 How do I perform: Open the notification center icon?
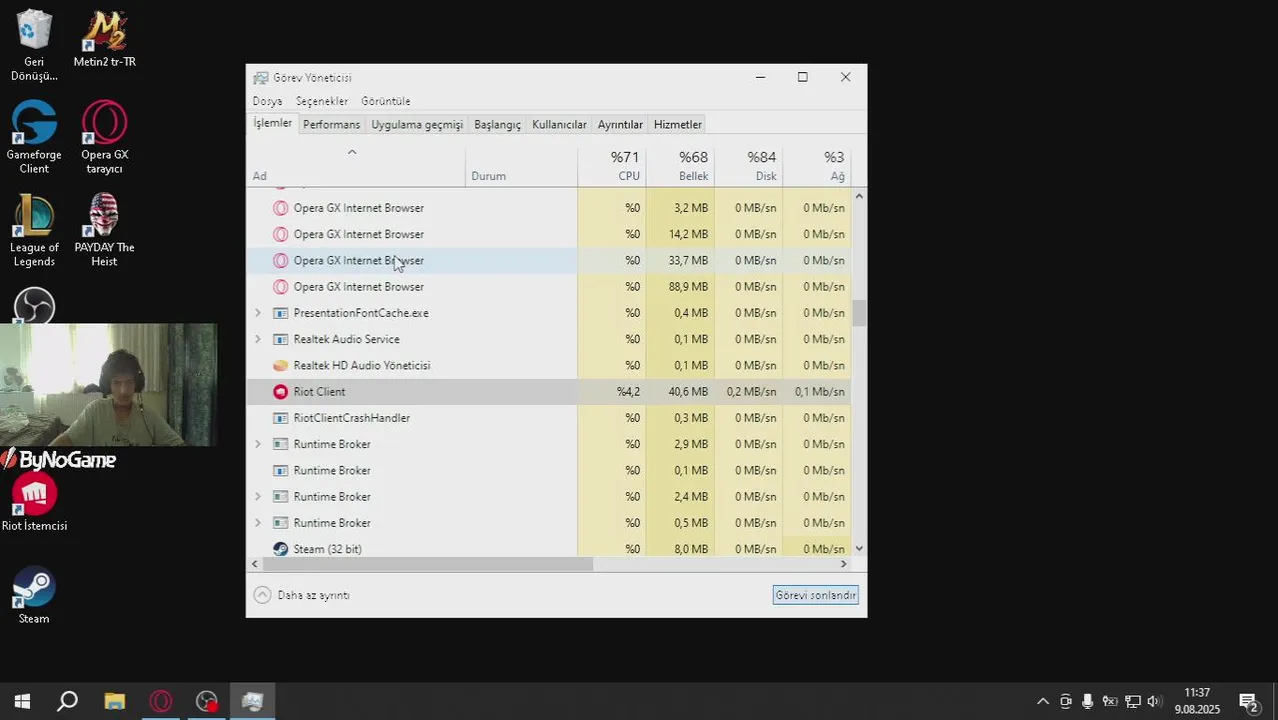click(x=1248, y=702)
